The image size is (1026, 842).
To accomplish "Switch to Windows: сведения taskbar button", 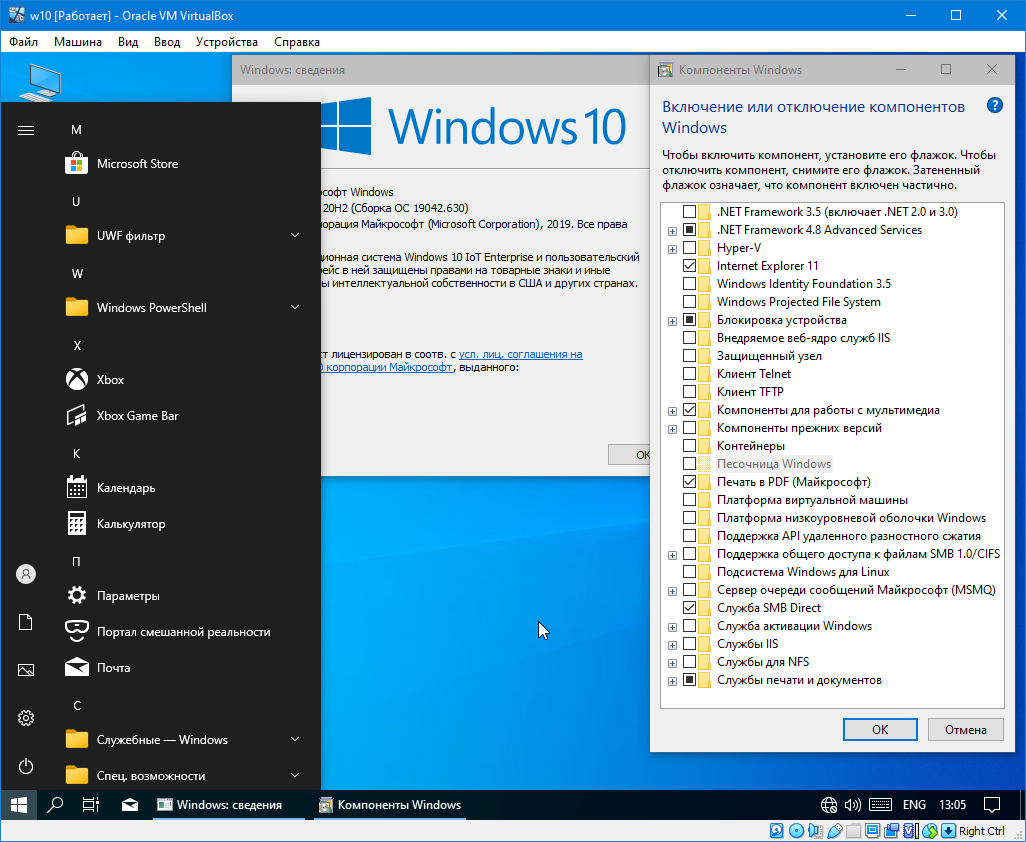I will pyautogui.click(x=229, y=805).
